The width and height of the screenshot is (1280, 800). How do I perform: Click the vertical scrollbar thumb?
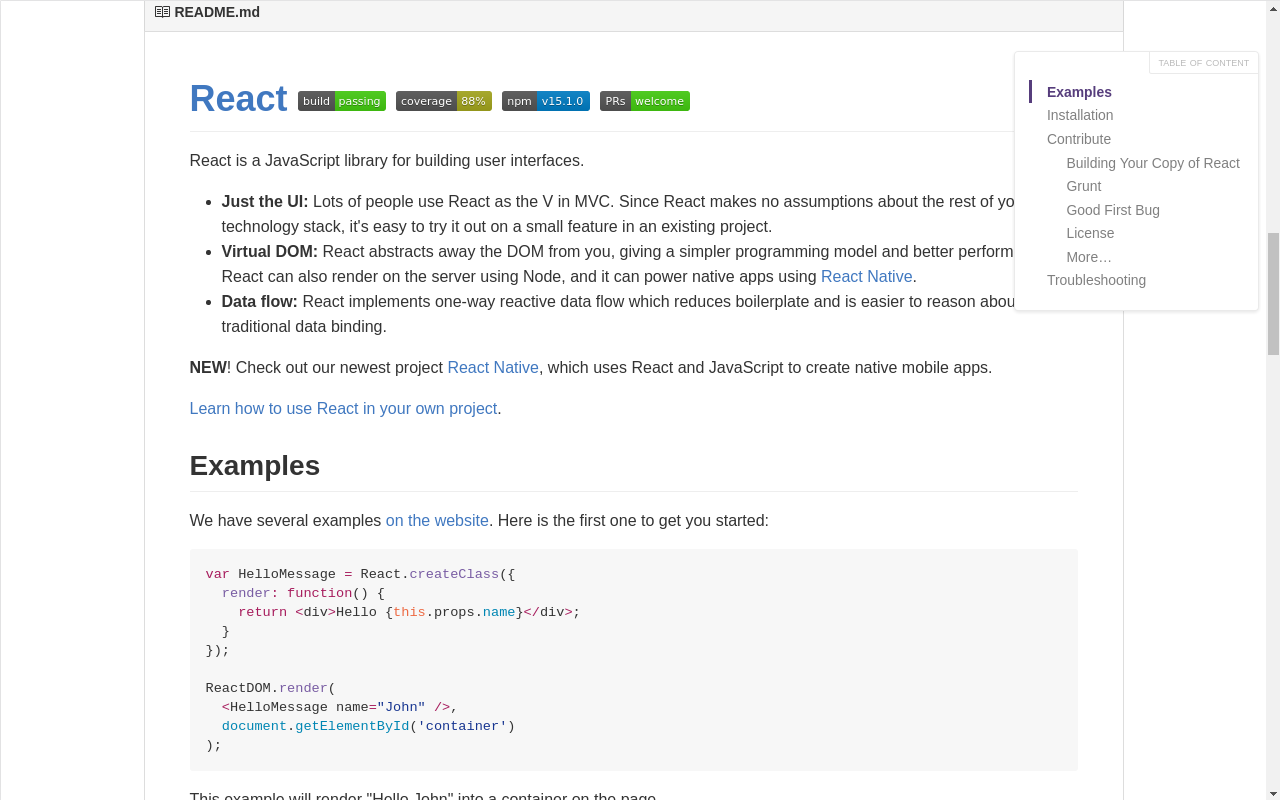(1273, 293)
